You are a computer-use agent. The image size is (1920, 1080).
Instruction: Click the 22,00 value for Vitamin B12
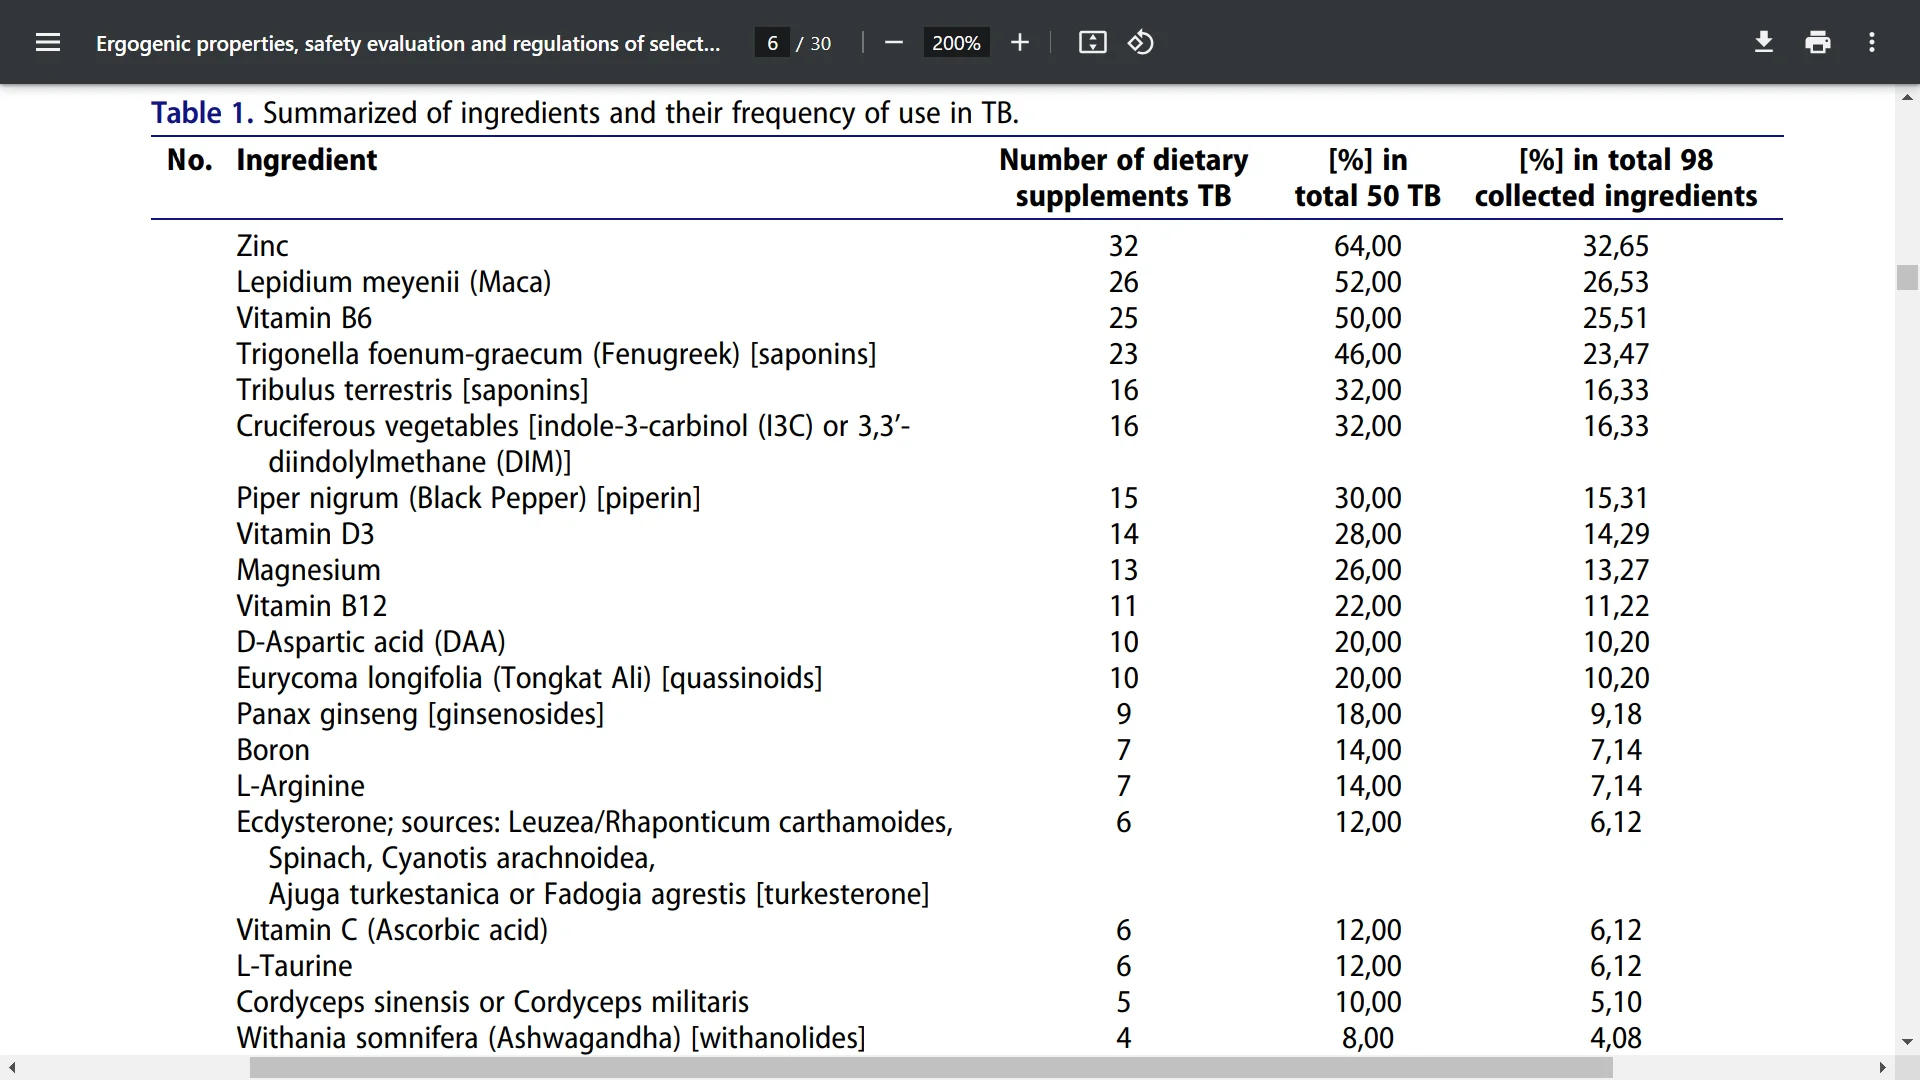(x=1368, y=606)
